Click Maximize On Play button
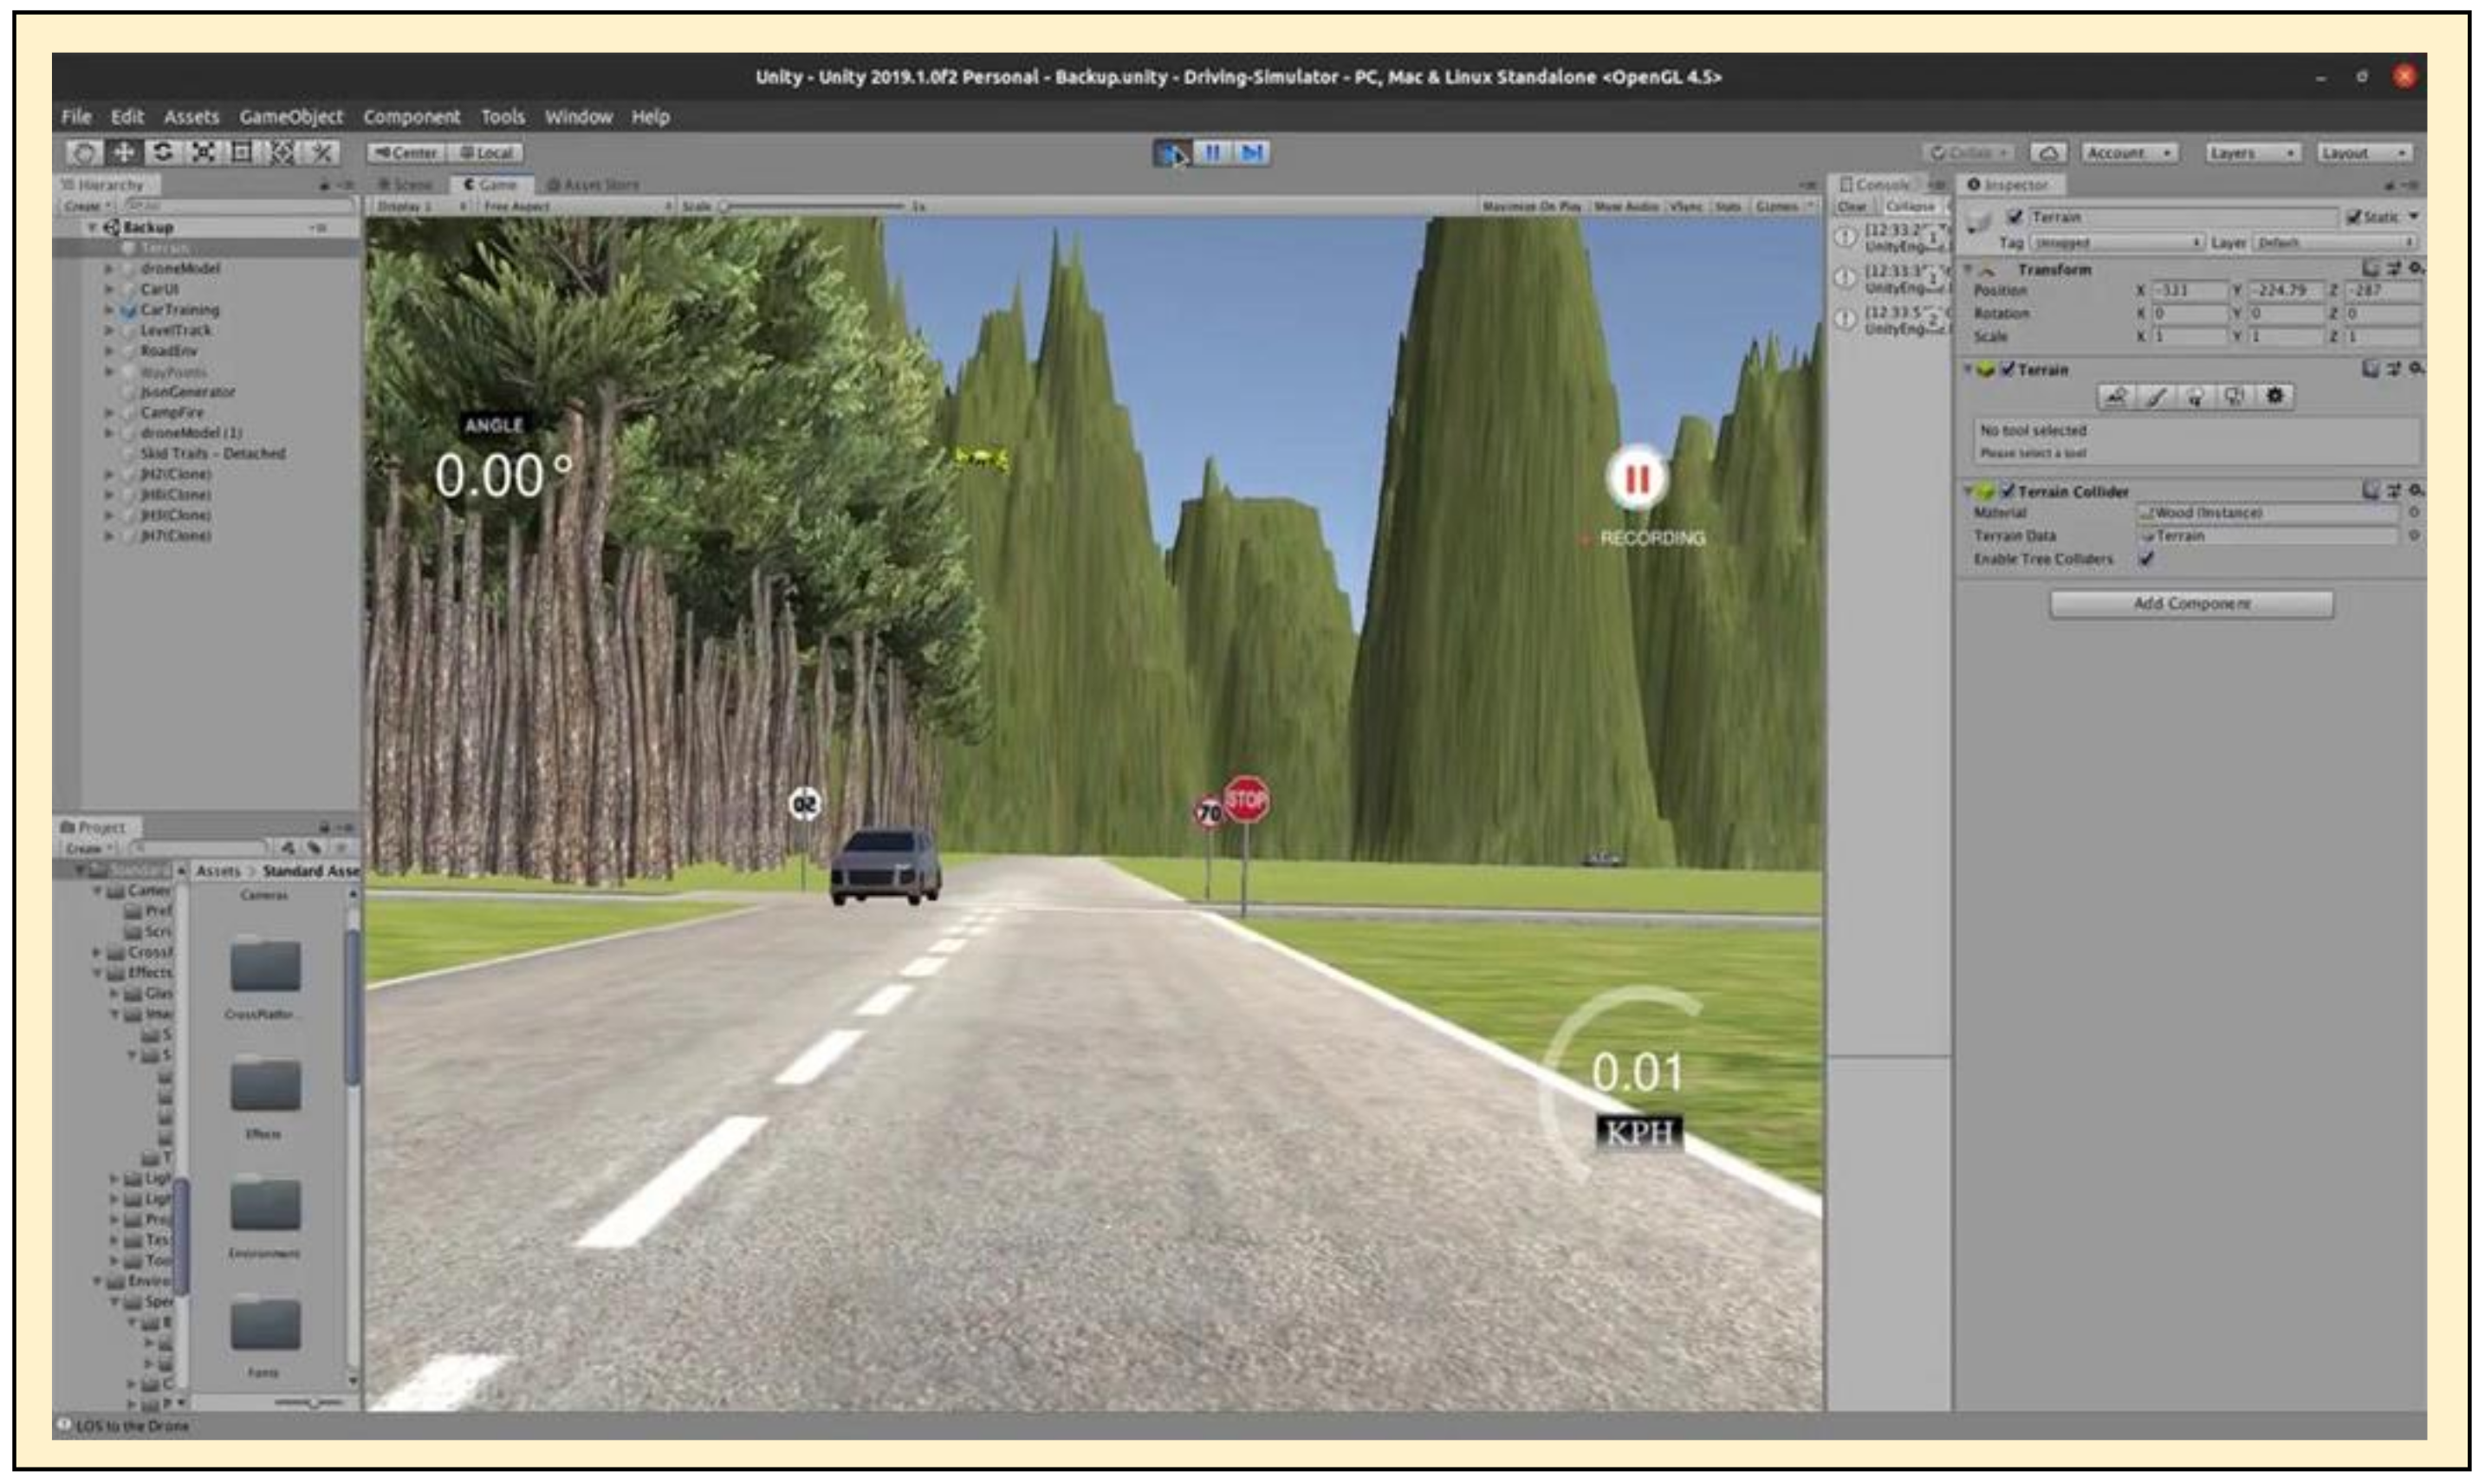The width and height of the screenshot is (2485, 1484). coord(1531,206)
